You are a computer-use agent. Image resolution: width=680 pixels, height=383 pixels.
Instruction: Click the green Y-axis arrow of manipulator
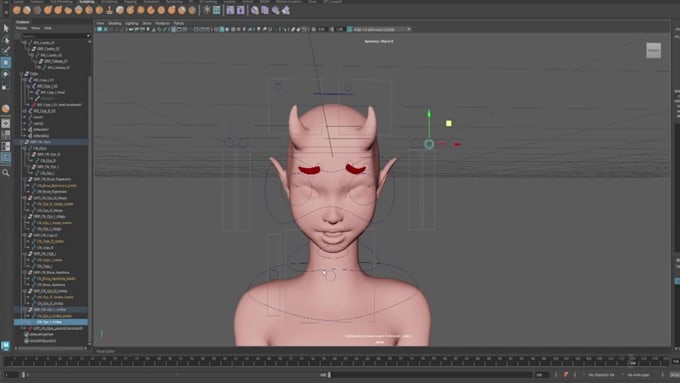pyautogui.click(x=429, y=114)
